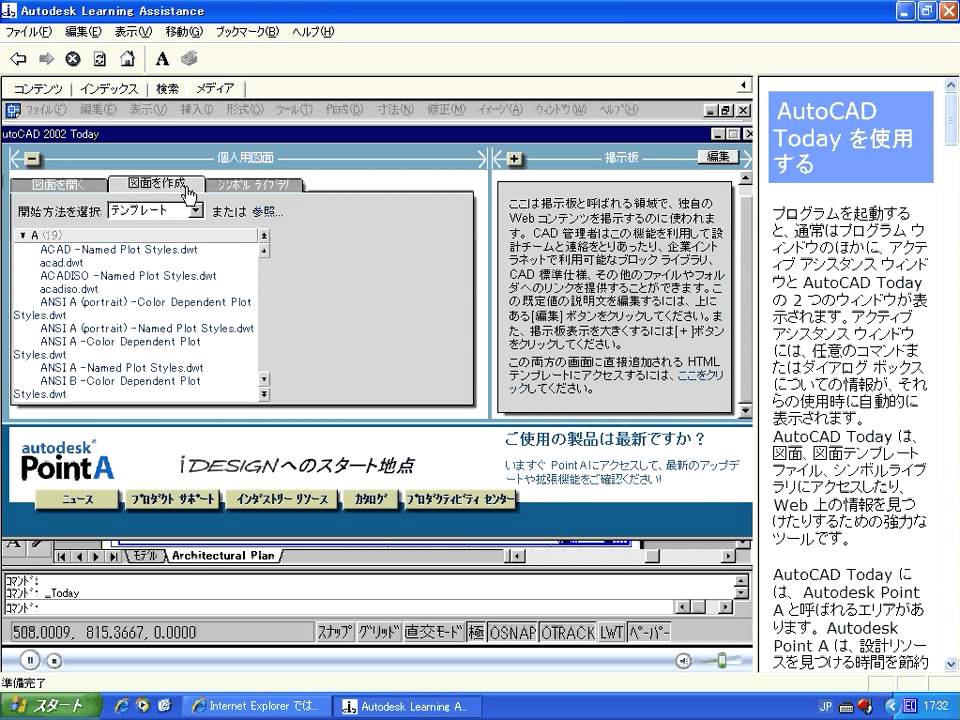Image resolution: width=960 pixels, height=720 pixels.
Task: Pause the media playback
Action: click(x=29, y=661)
